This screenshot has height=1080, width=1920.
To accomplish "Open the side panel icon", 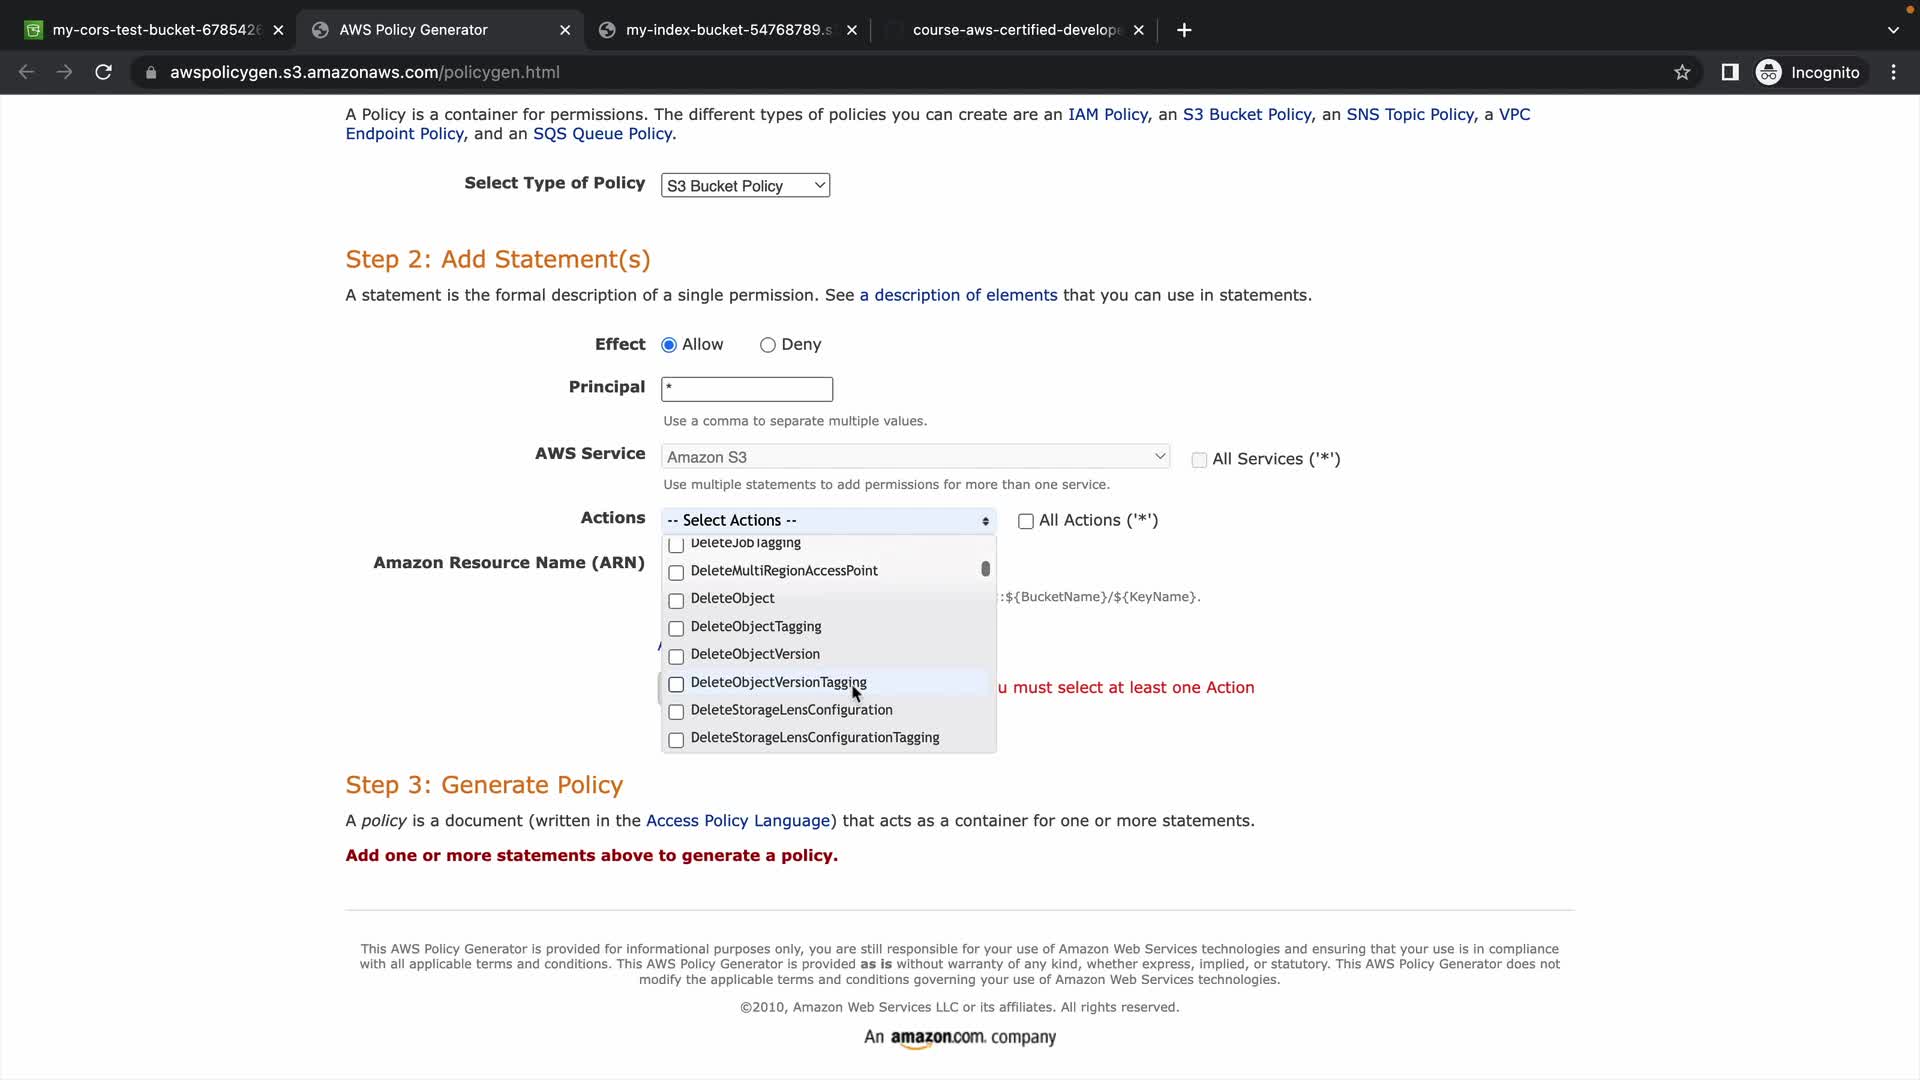I will (1730, 72).
